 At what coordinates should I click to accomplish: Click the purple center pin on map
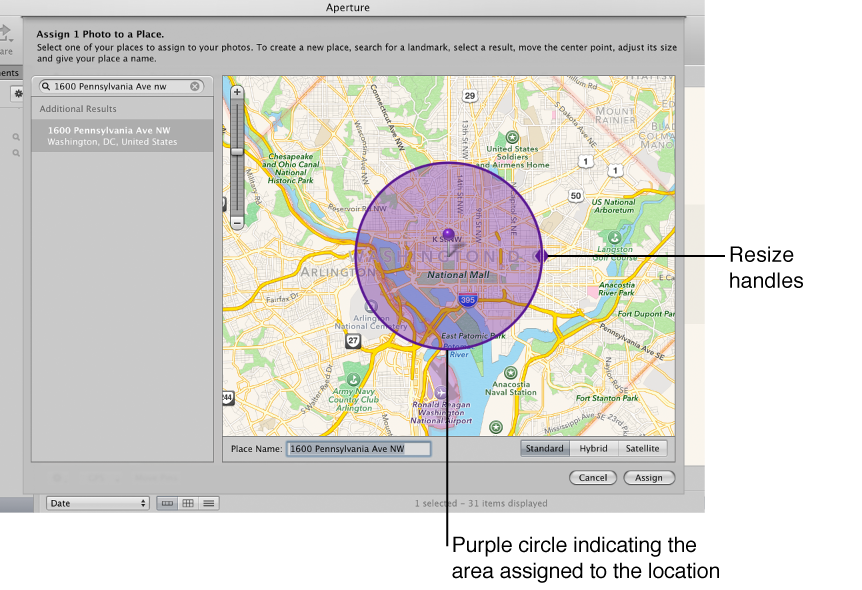click(448, 234)
